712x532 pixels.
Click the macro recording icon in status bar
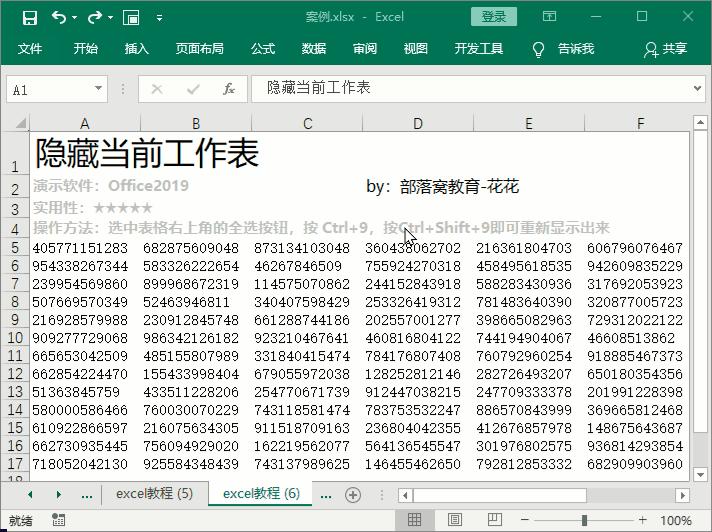click(59, 520)
